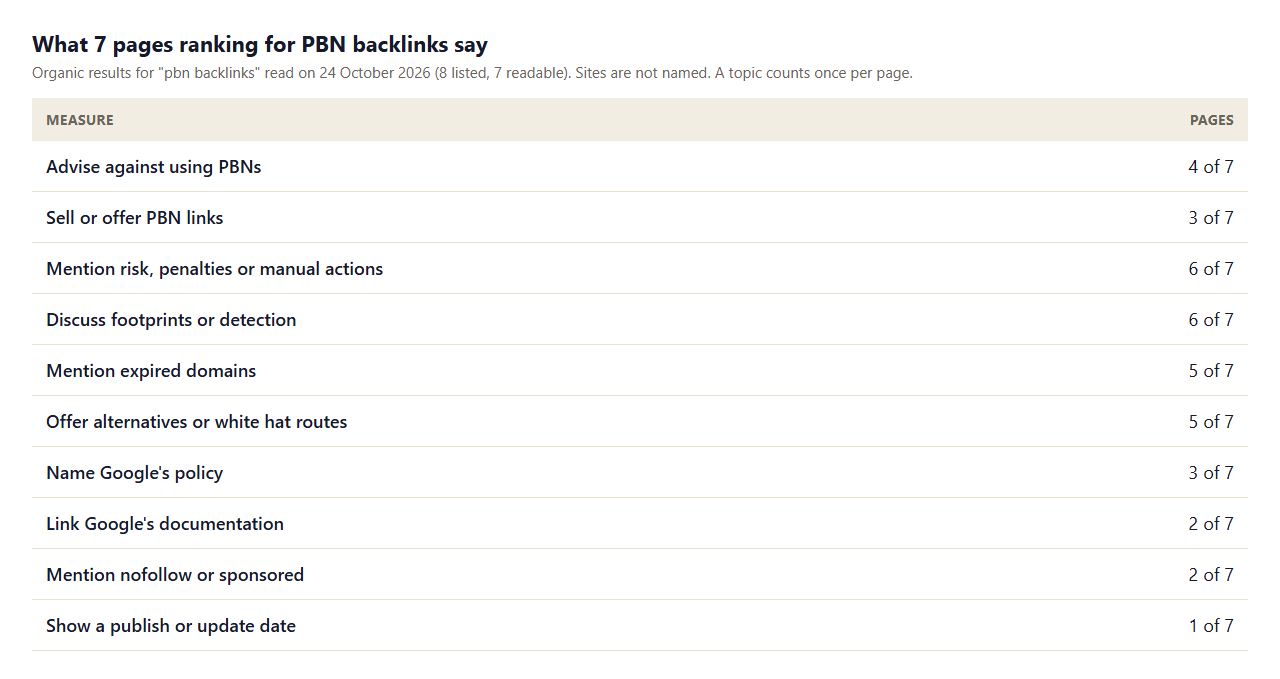Click '3 of 7' beside Sell or offer PBN links
The height and width of the screenshot is (679, 1280).
click(1211, 218)
